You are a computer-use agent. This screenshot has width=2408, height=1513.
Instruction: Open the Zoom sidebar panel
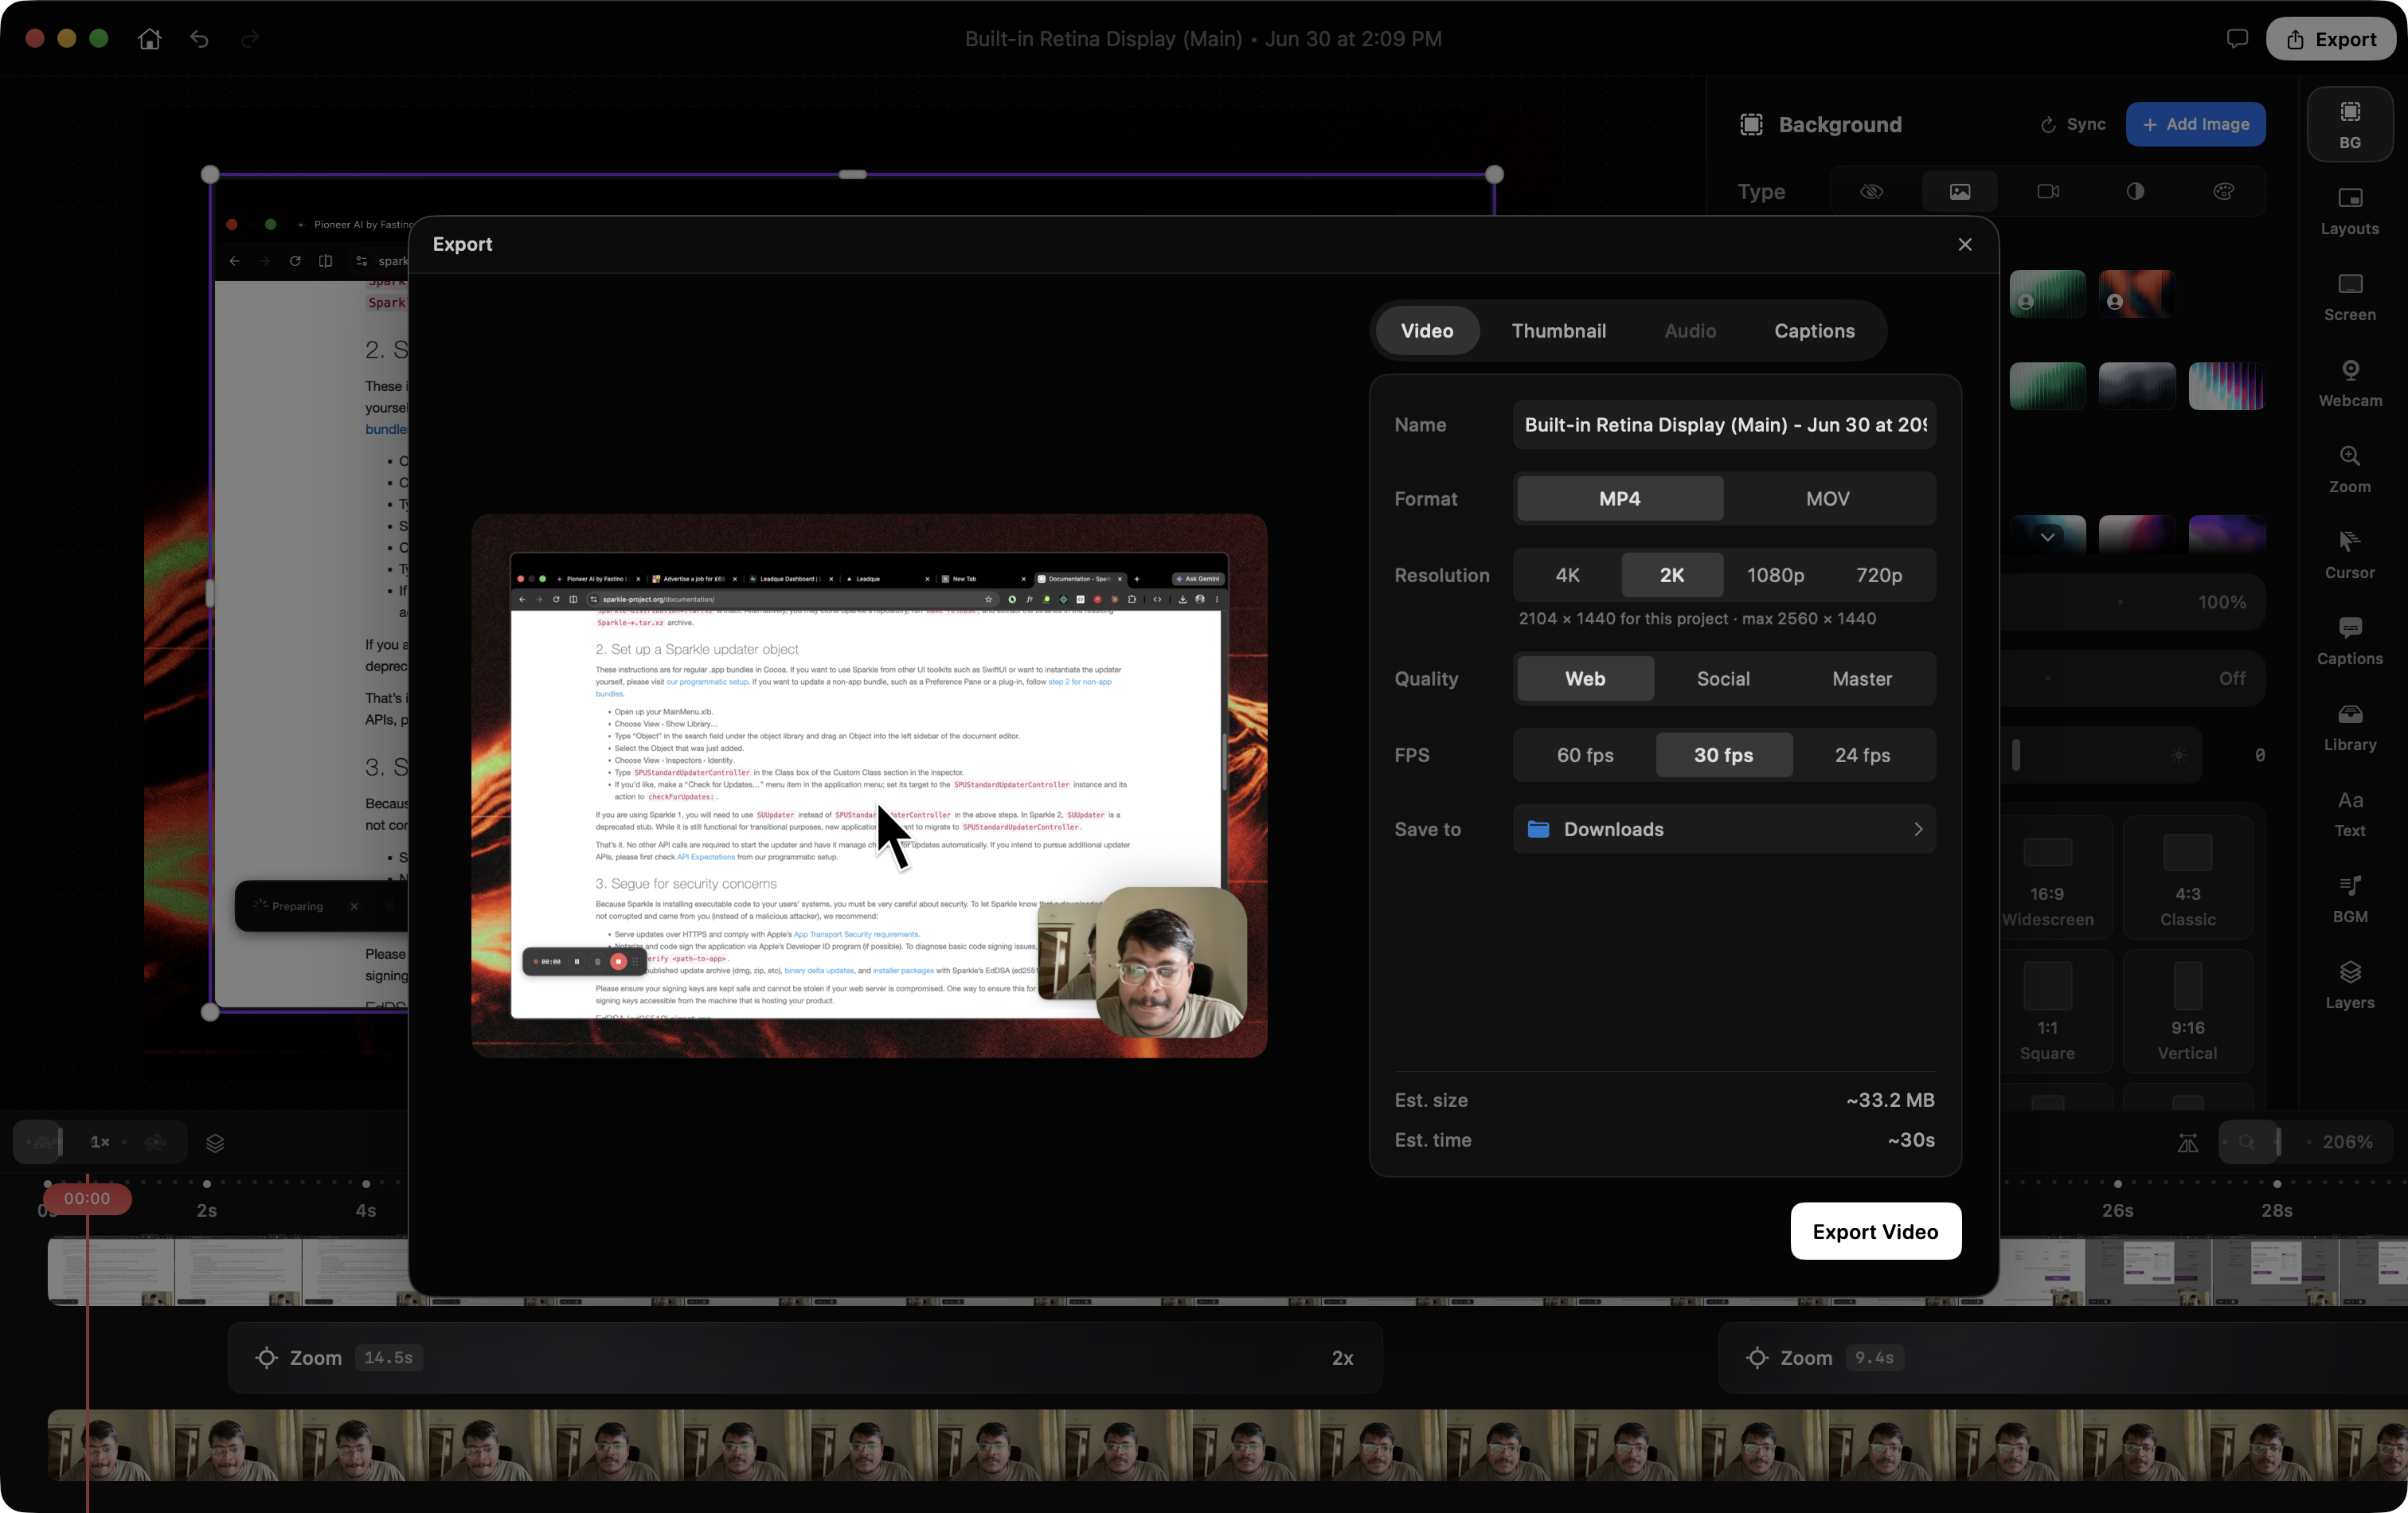coord(2349,469)
